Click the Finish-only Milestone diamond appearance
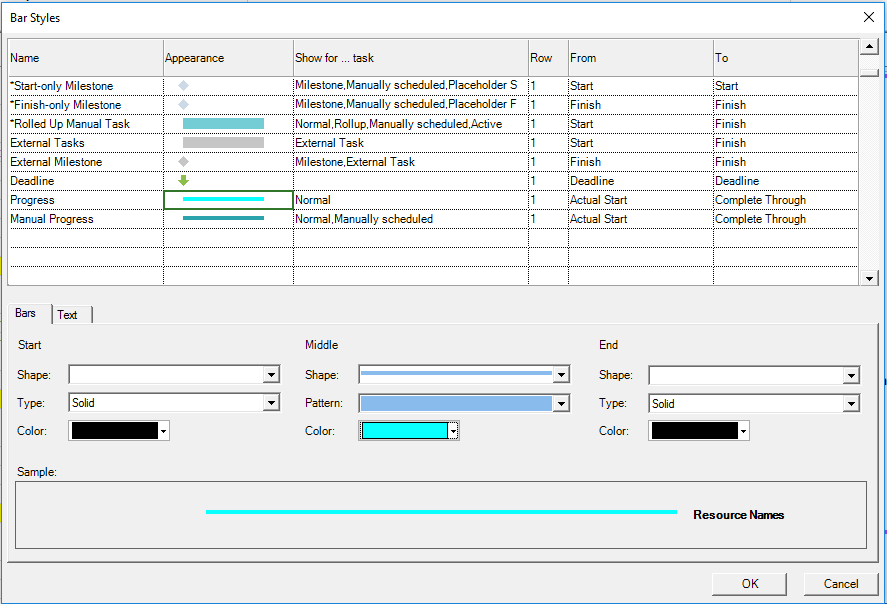The image size is (887, 604). point(183,105)
